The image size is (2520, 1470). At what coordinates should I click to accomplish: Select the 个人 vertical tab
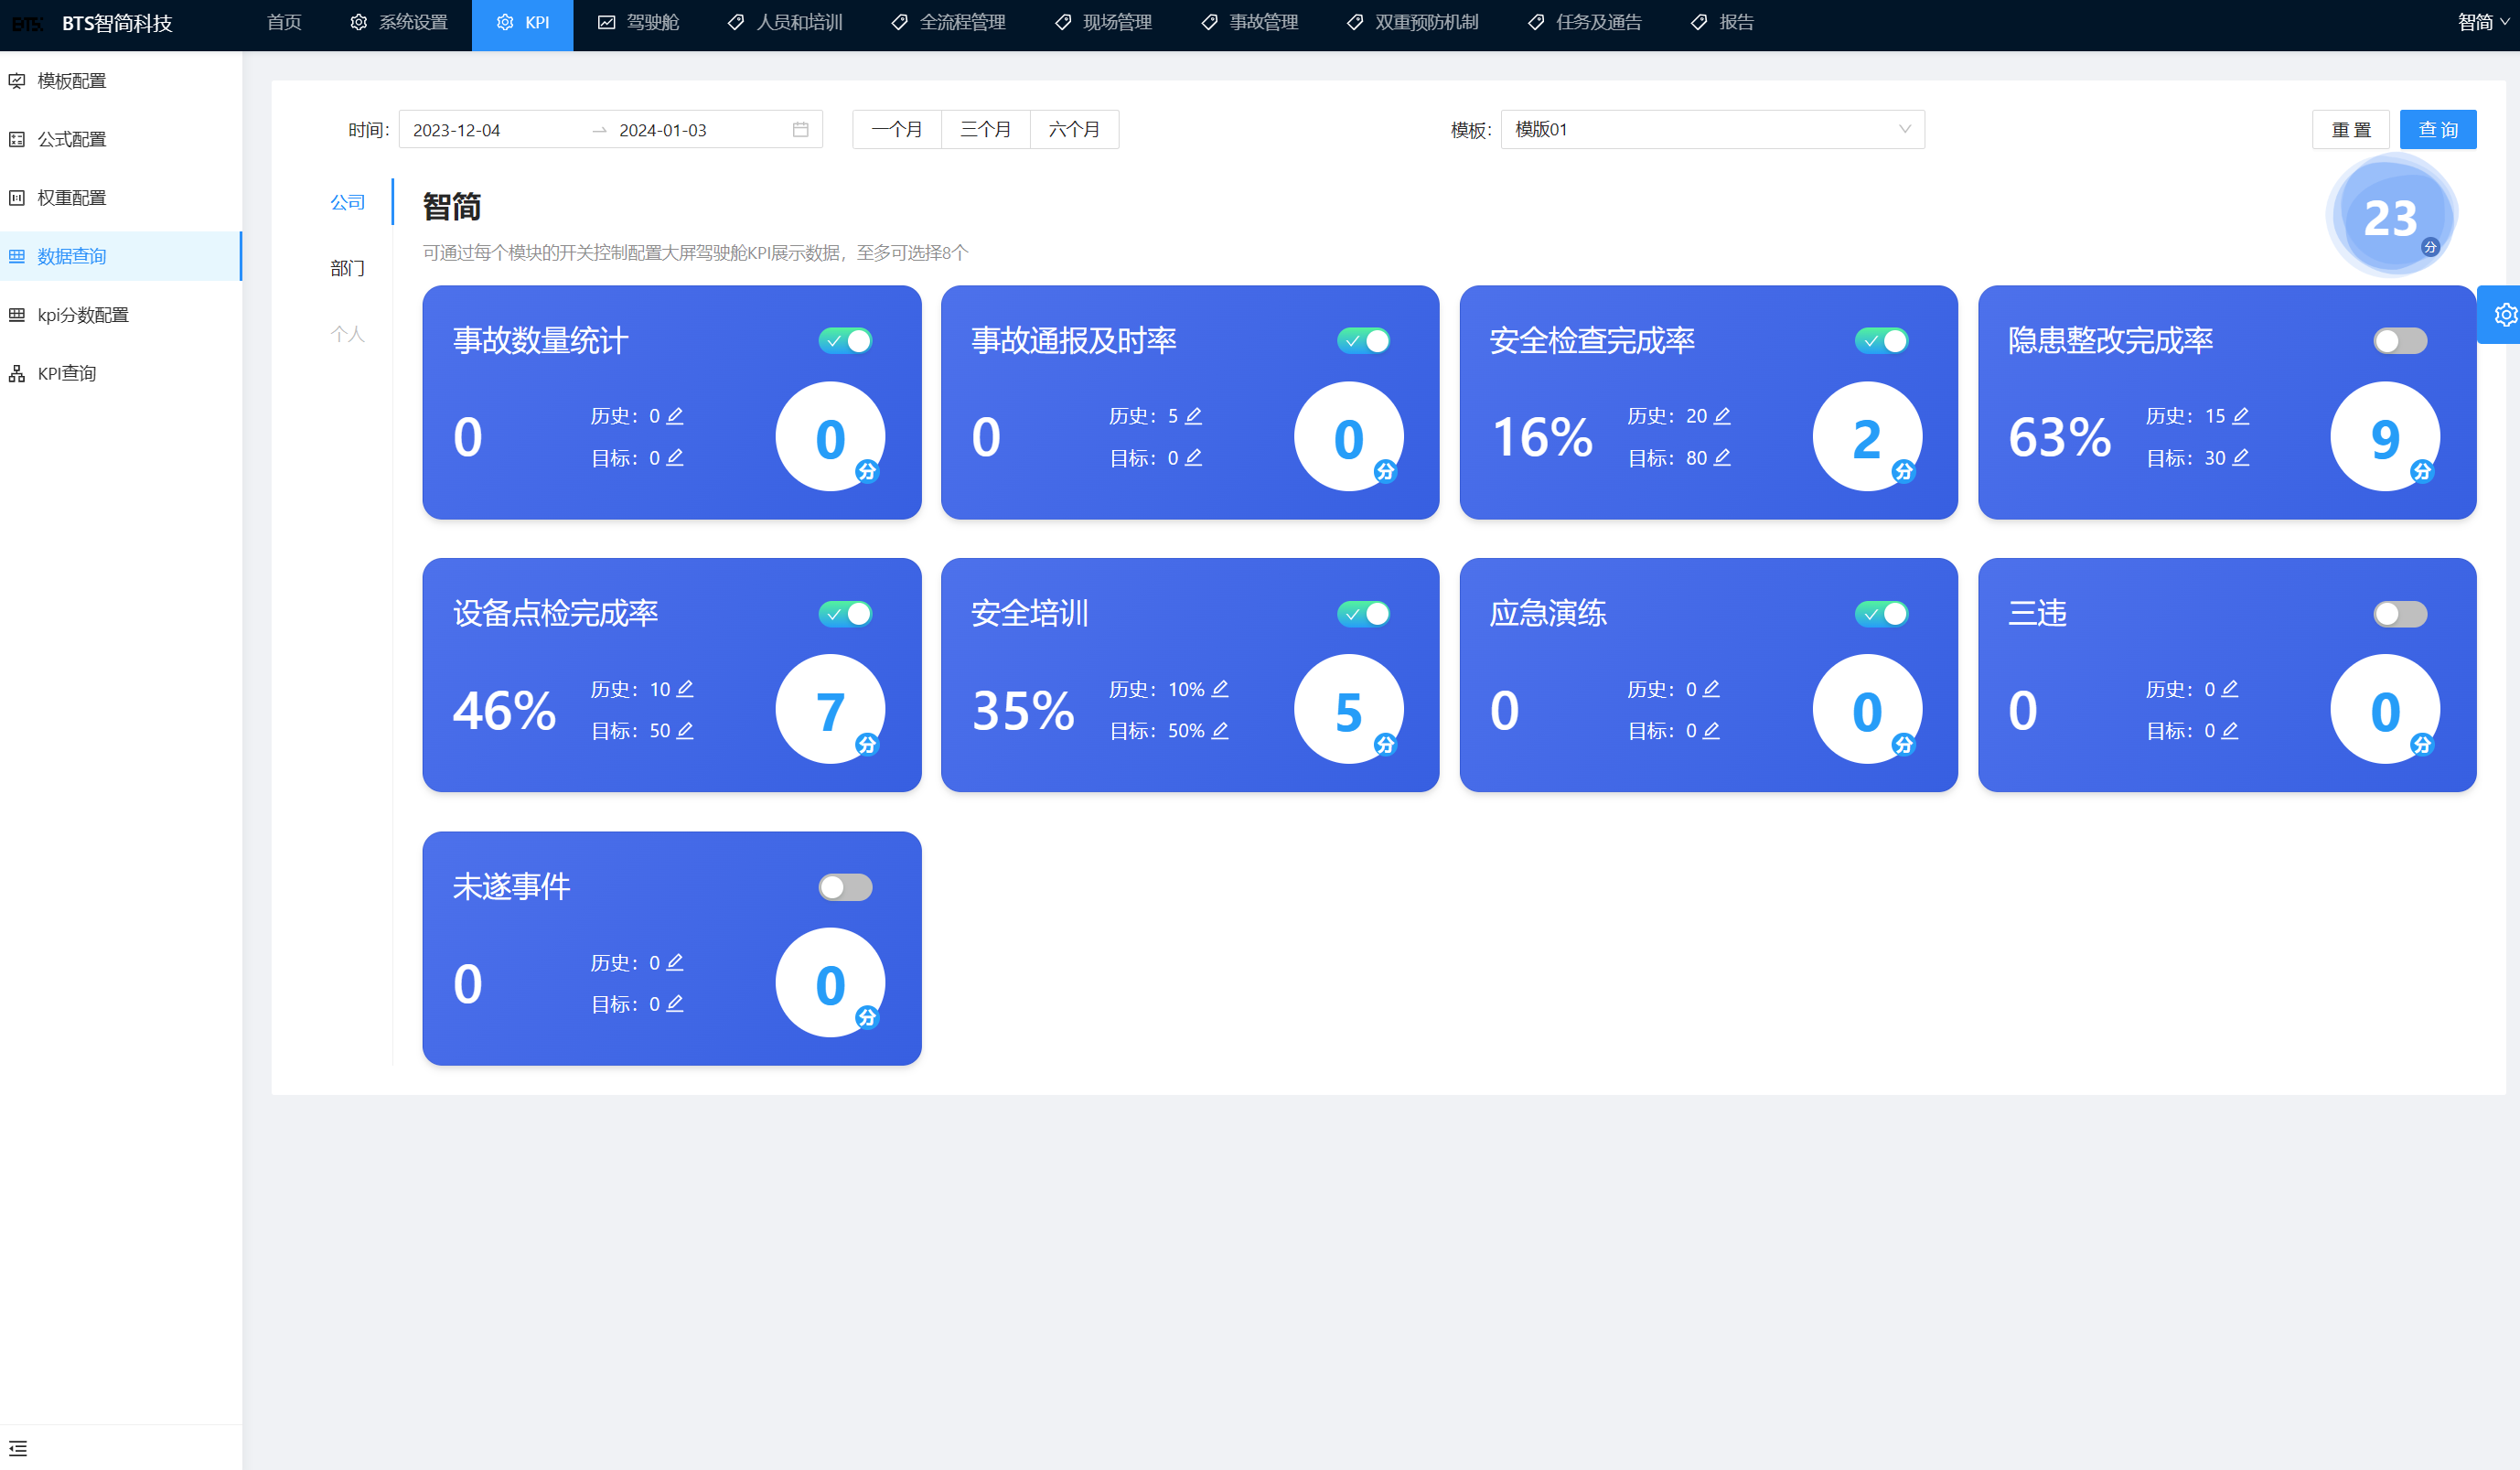[x=348, y=334]
